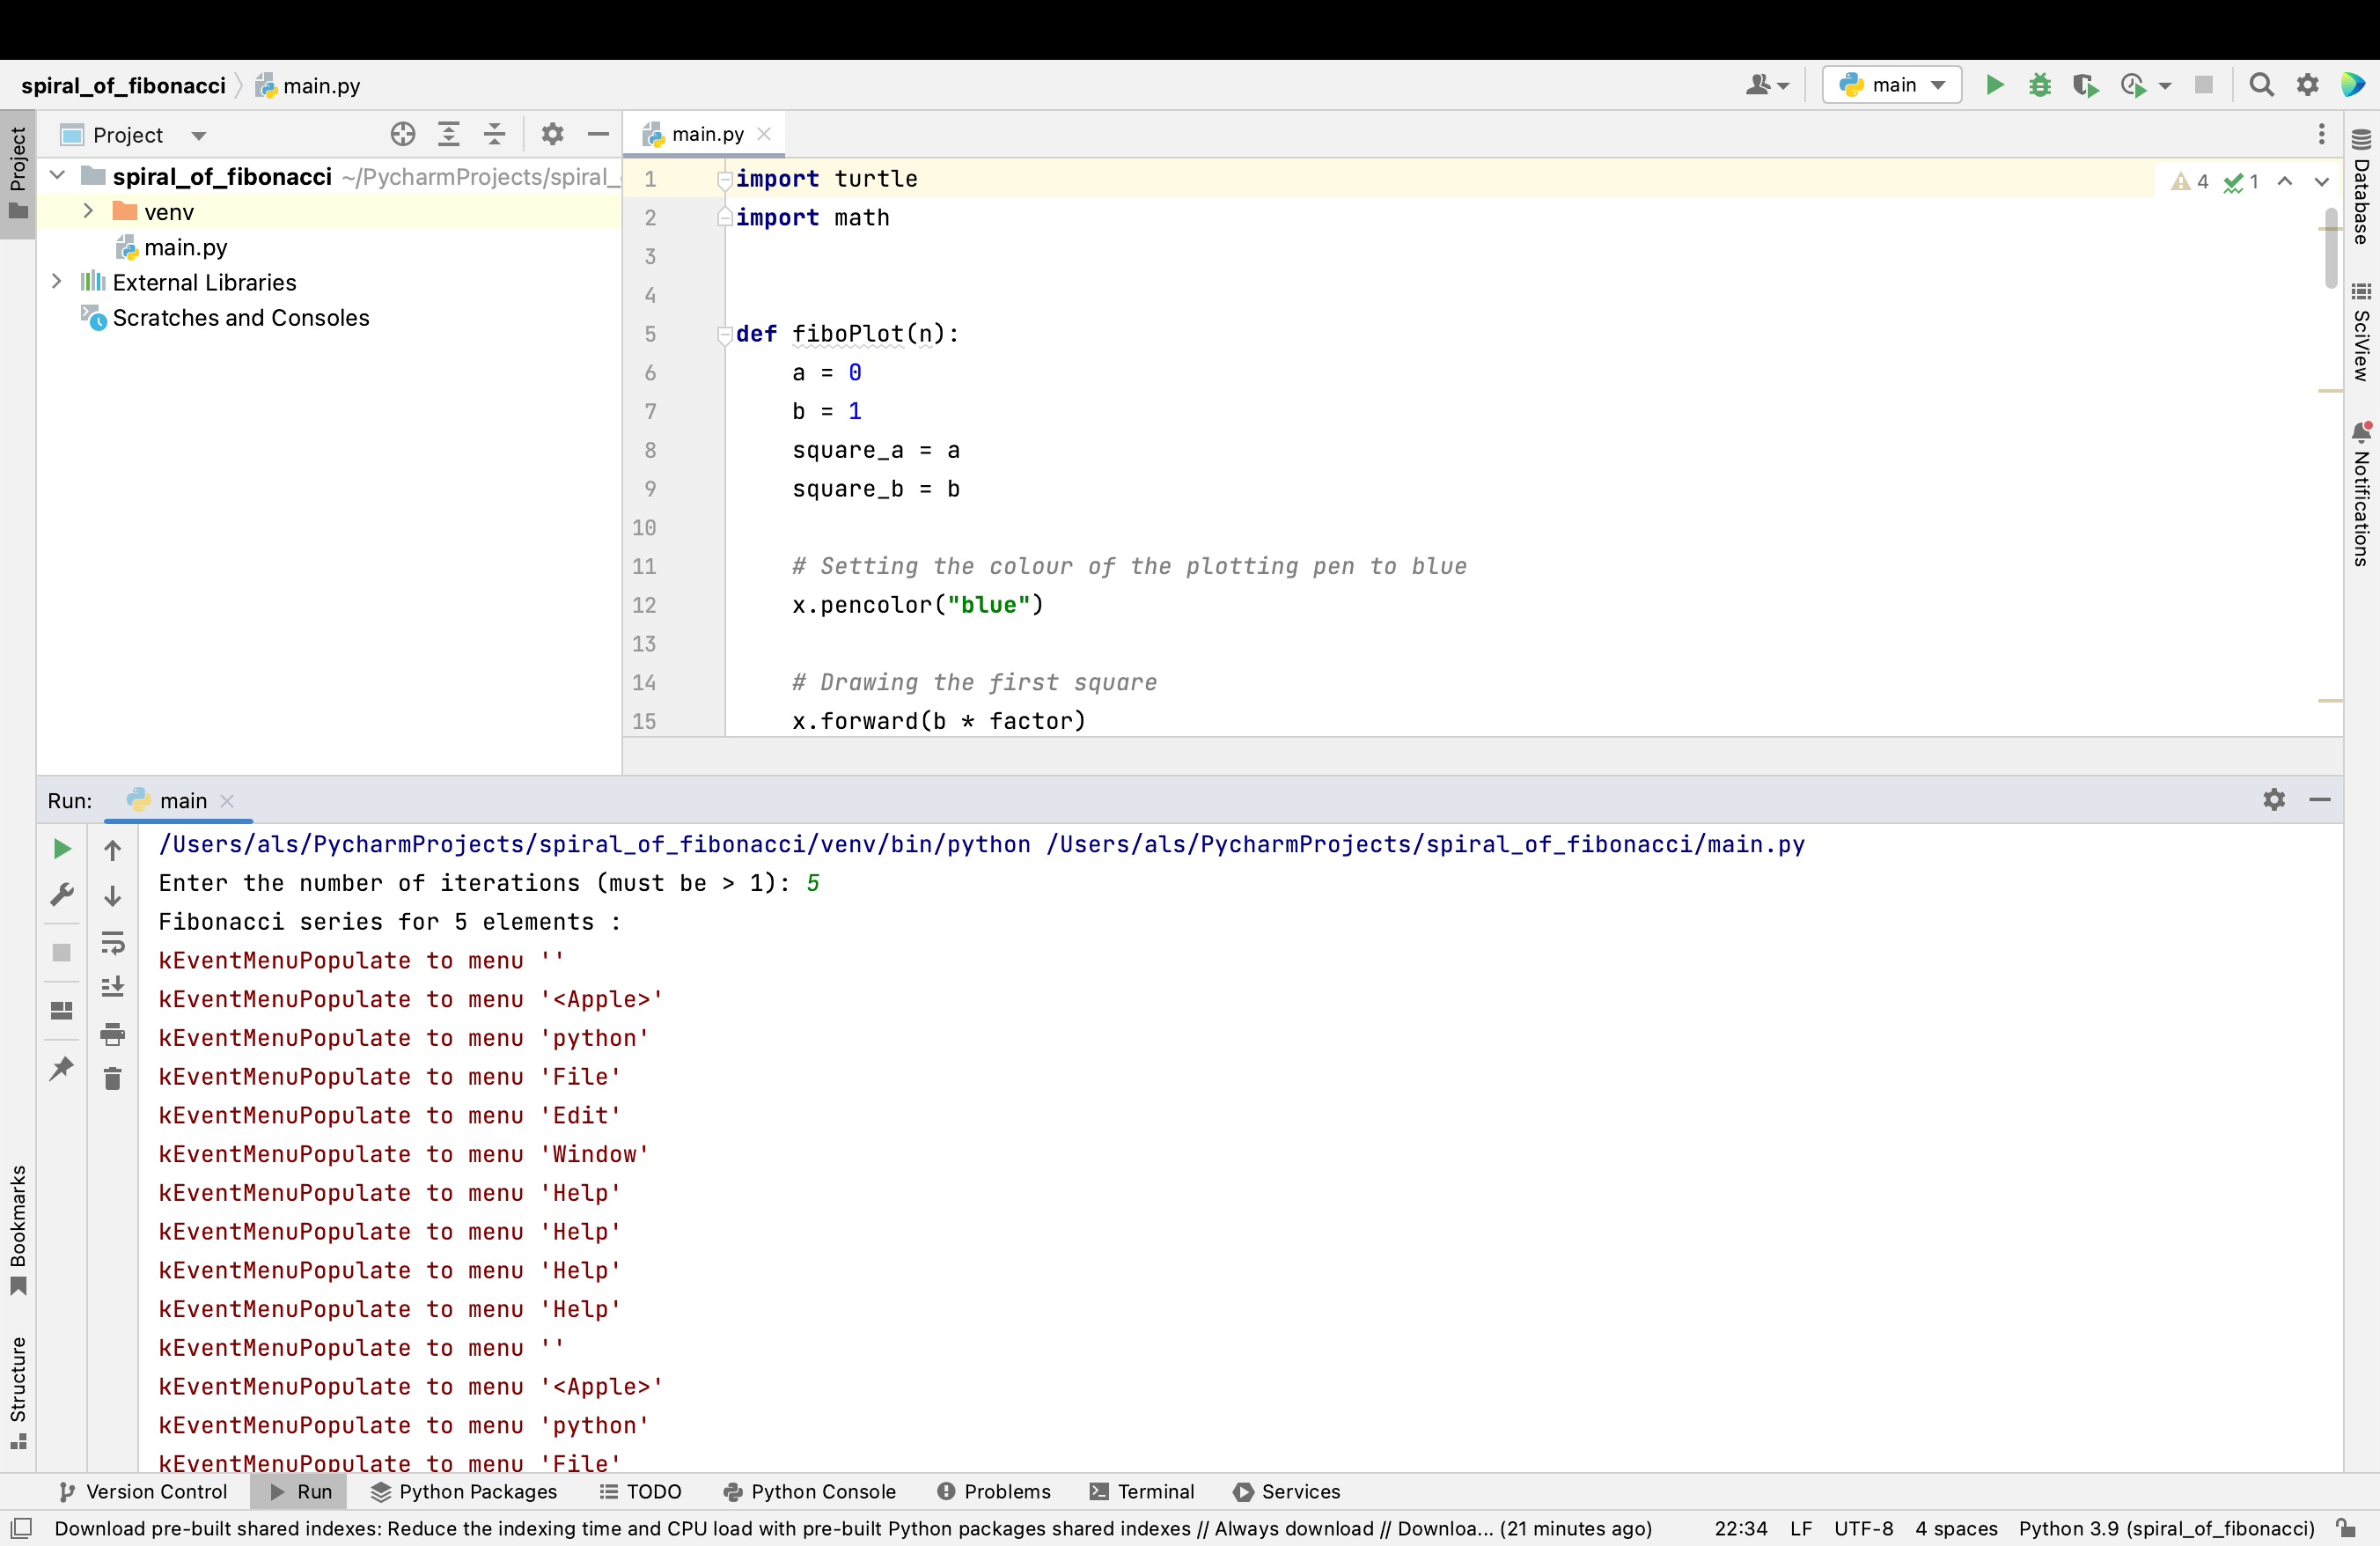The height and width of the screenshot is (1546, 2380).
Task: Click the Up the stack trace arrow
Action: click(113, 850)
